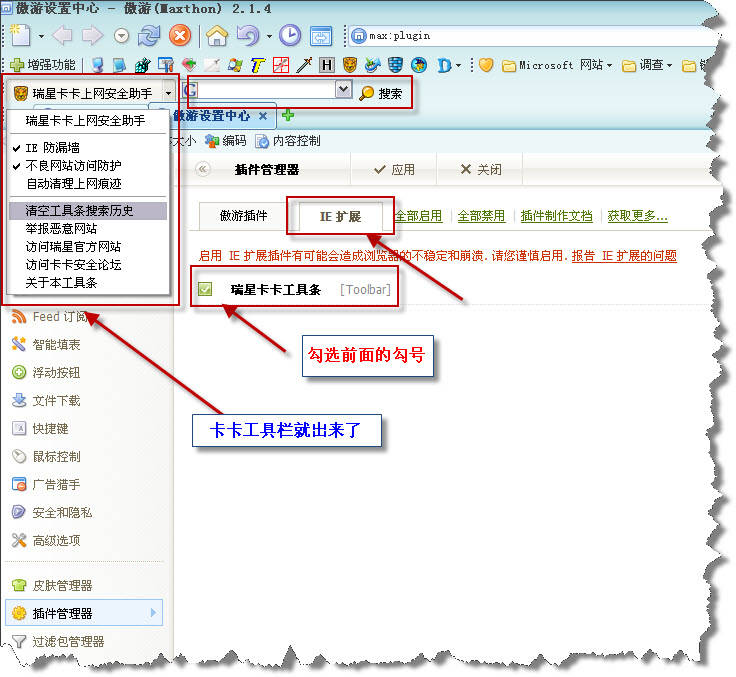This screenshot has width=736, height=677.
Task: Click the yellow T plugin icon
Action: click(x=258, y=65)
